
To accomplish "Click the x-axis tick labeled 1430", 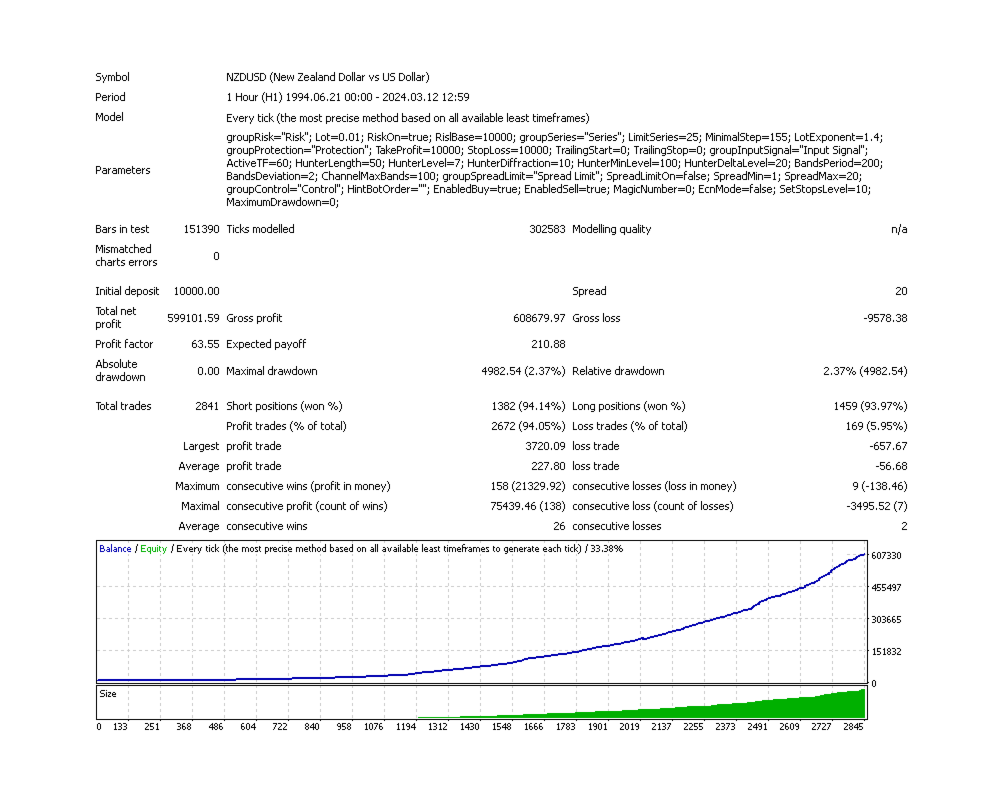I will click(x=469, y=727).
